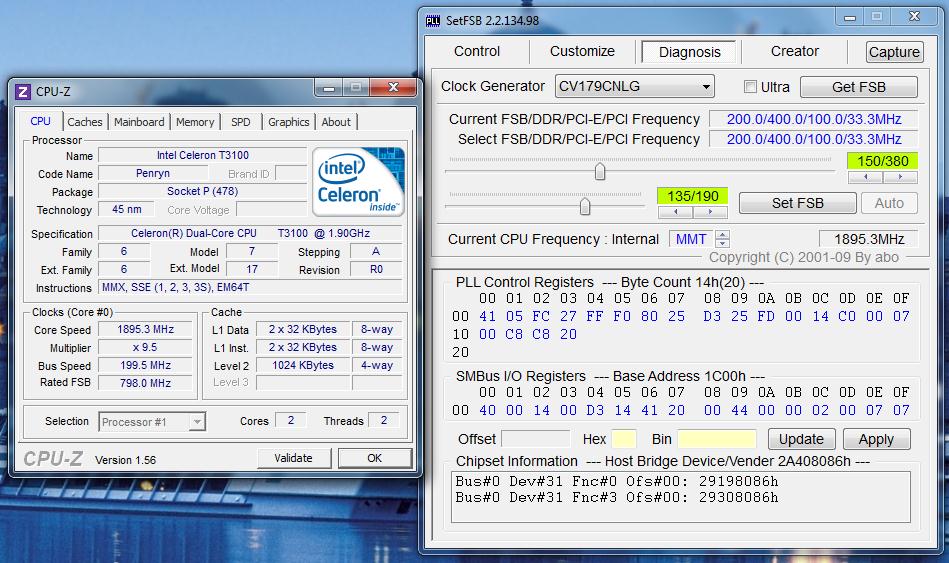This screenshot has width=949, height=563.
Task: Click the Hex input field
Action: (x=624, y=439)
